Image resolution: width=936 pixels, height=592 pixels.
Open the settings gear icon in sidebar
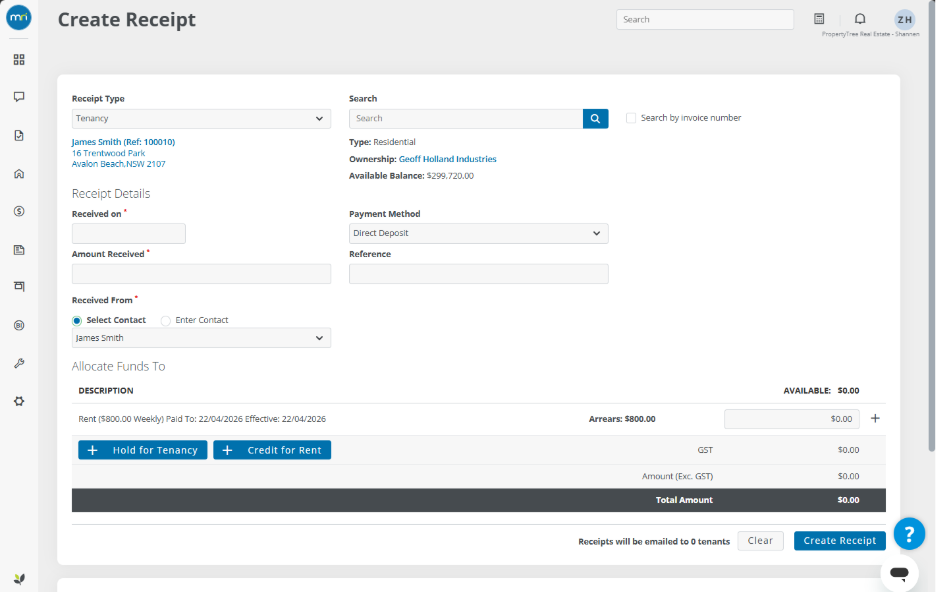[x=19, y=401]
